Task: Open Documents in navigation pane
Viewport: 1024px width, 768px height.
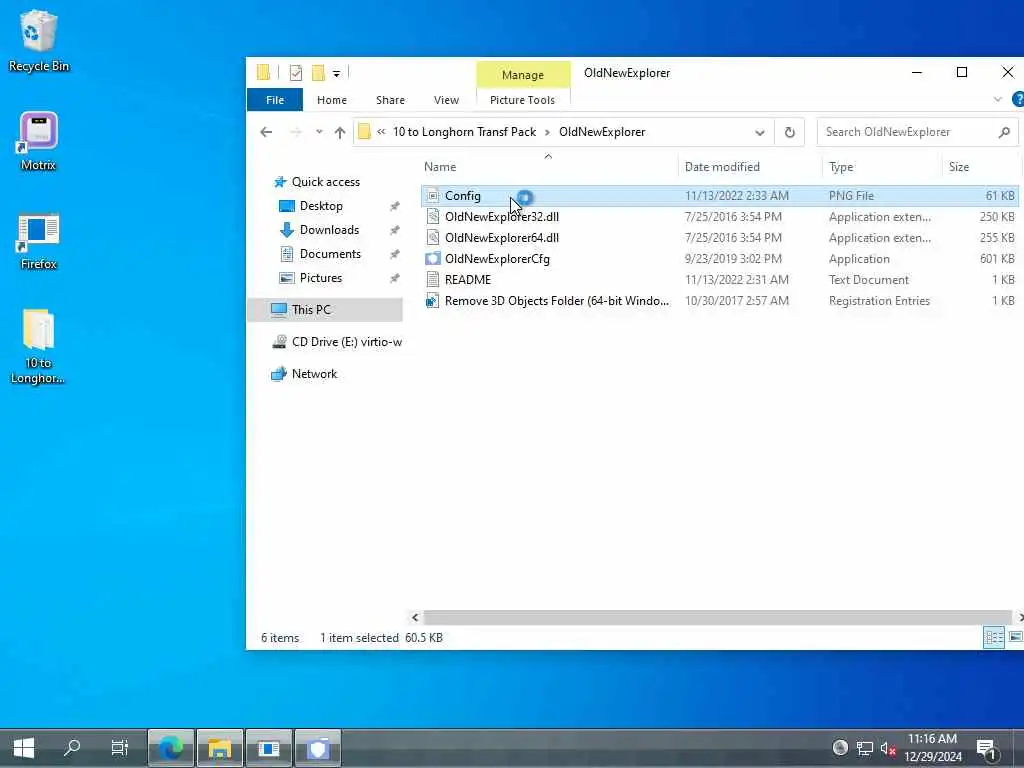Action: point(329,254)
